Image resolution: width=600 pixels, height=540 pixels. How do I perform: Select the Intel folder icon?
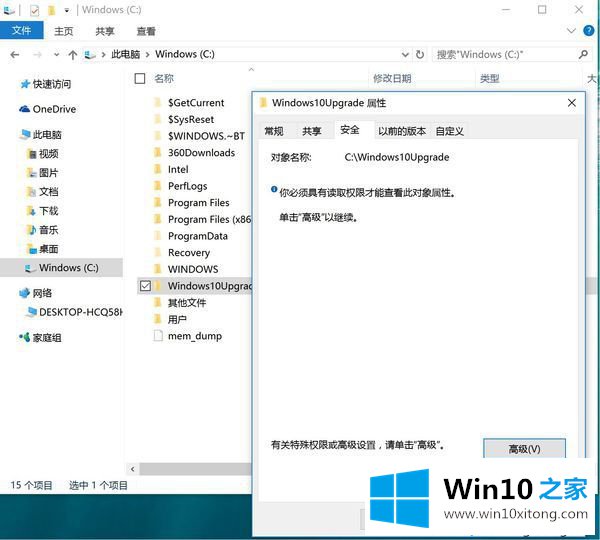click(157, 169)
